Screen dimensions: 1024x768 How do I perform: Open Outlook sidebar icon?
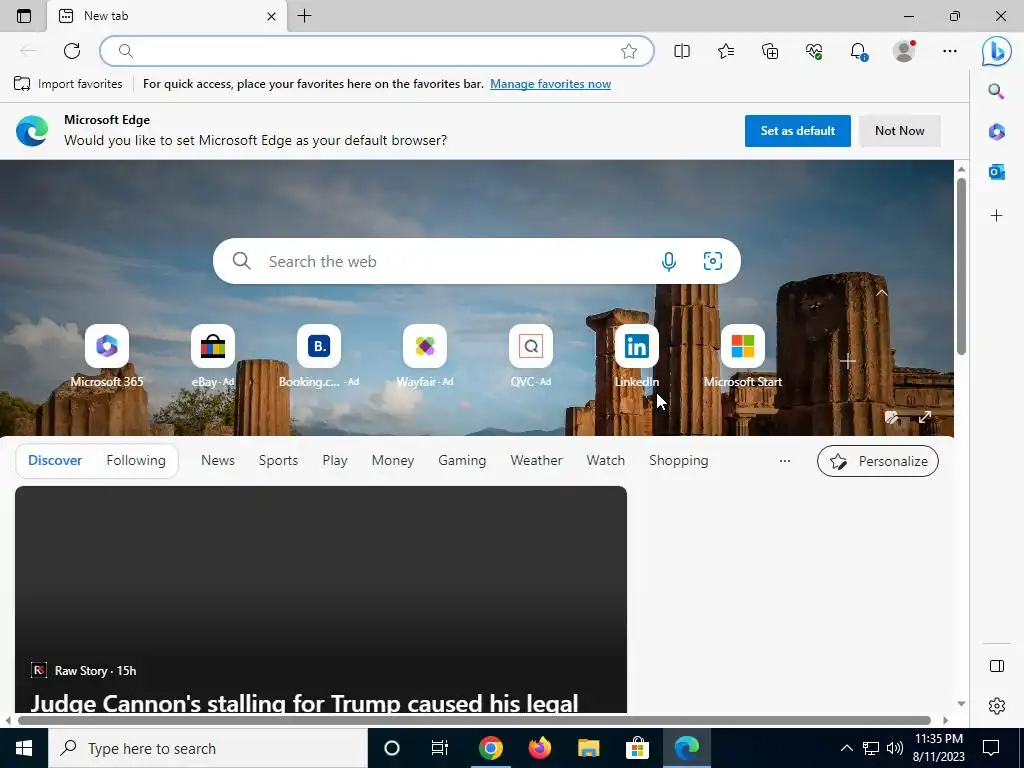[996, 172]
